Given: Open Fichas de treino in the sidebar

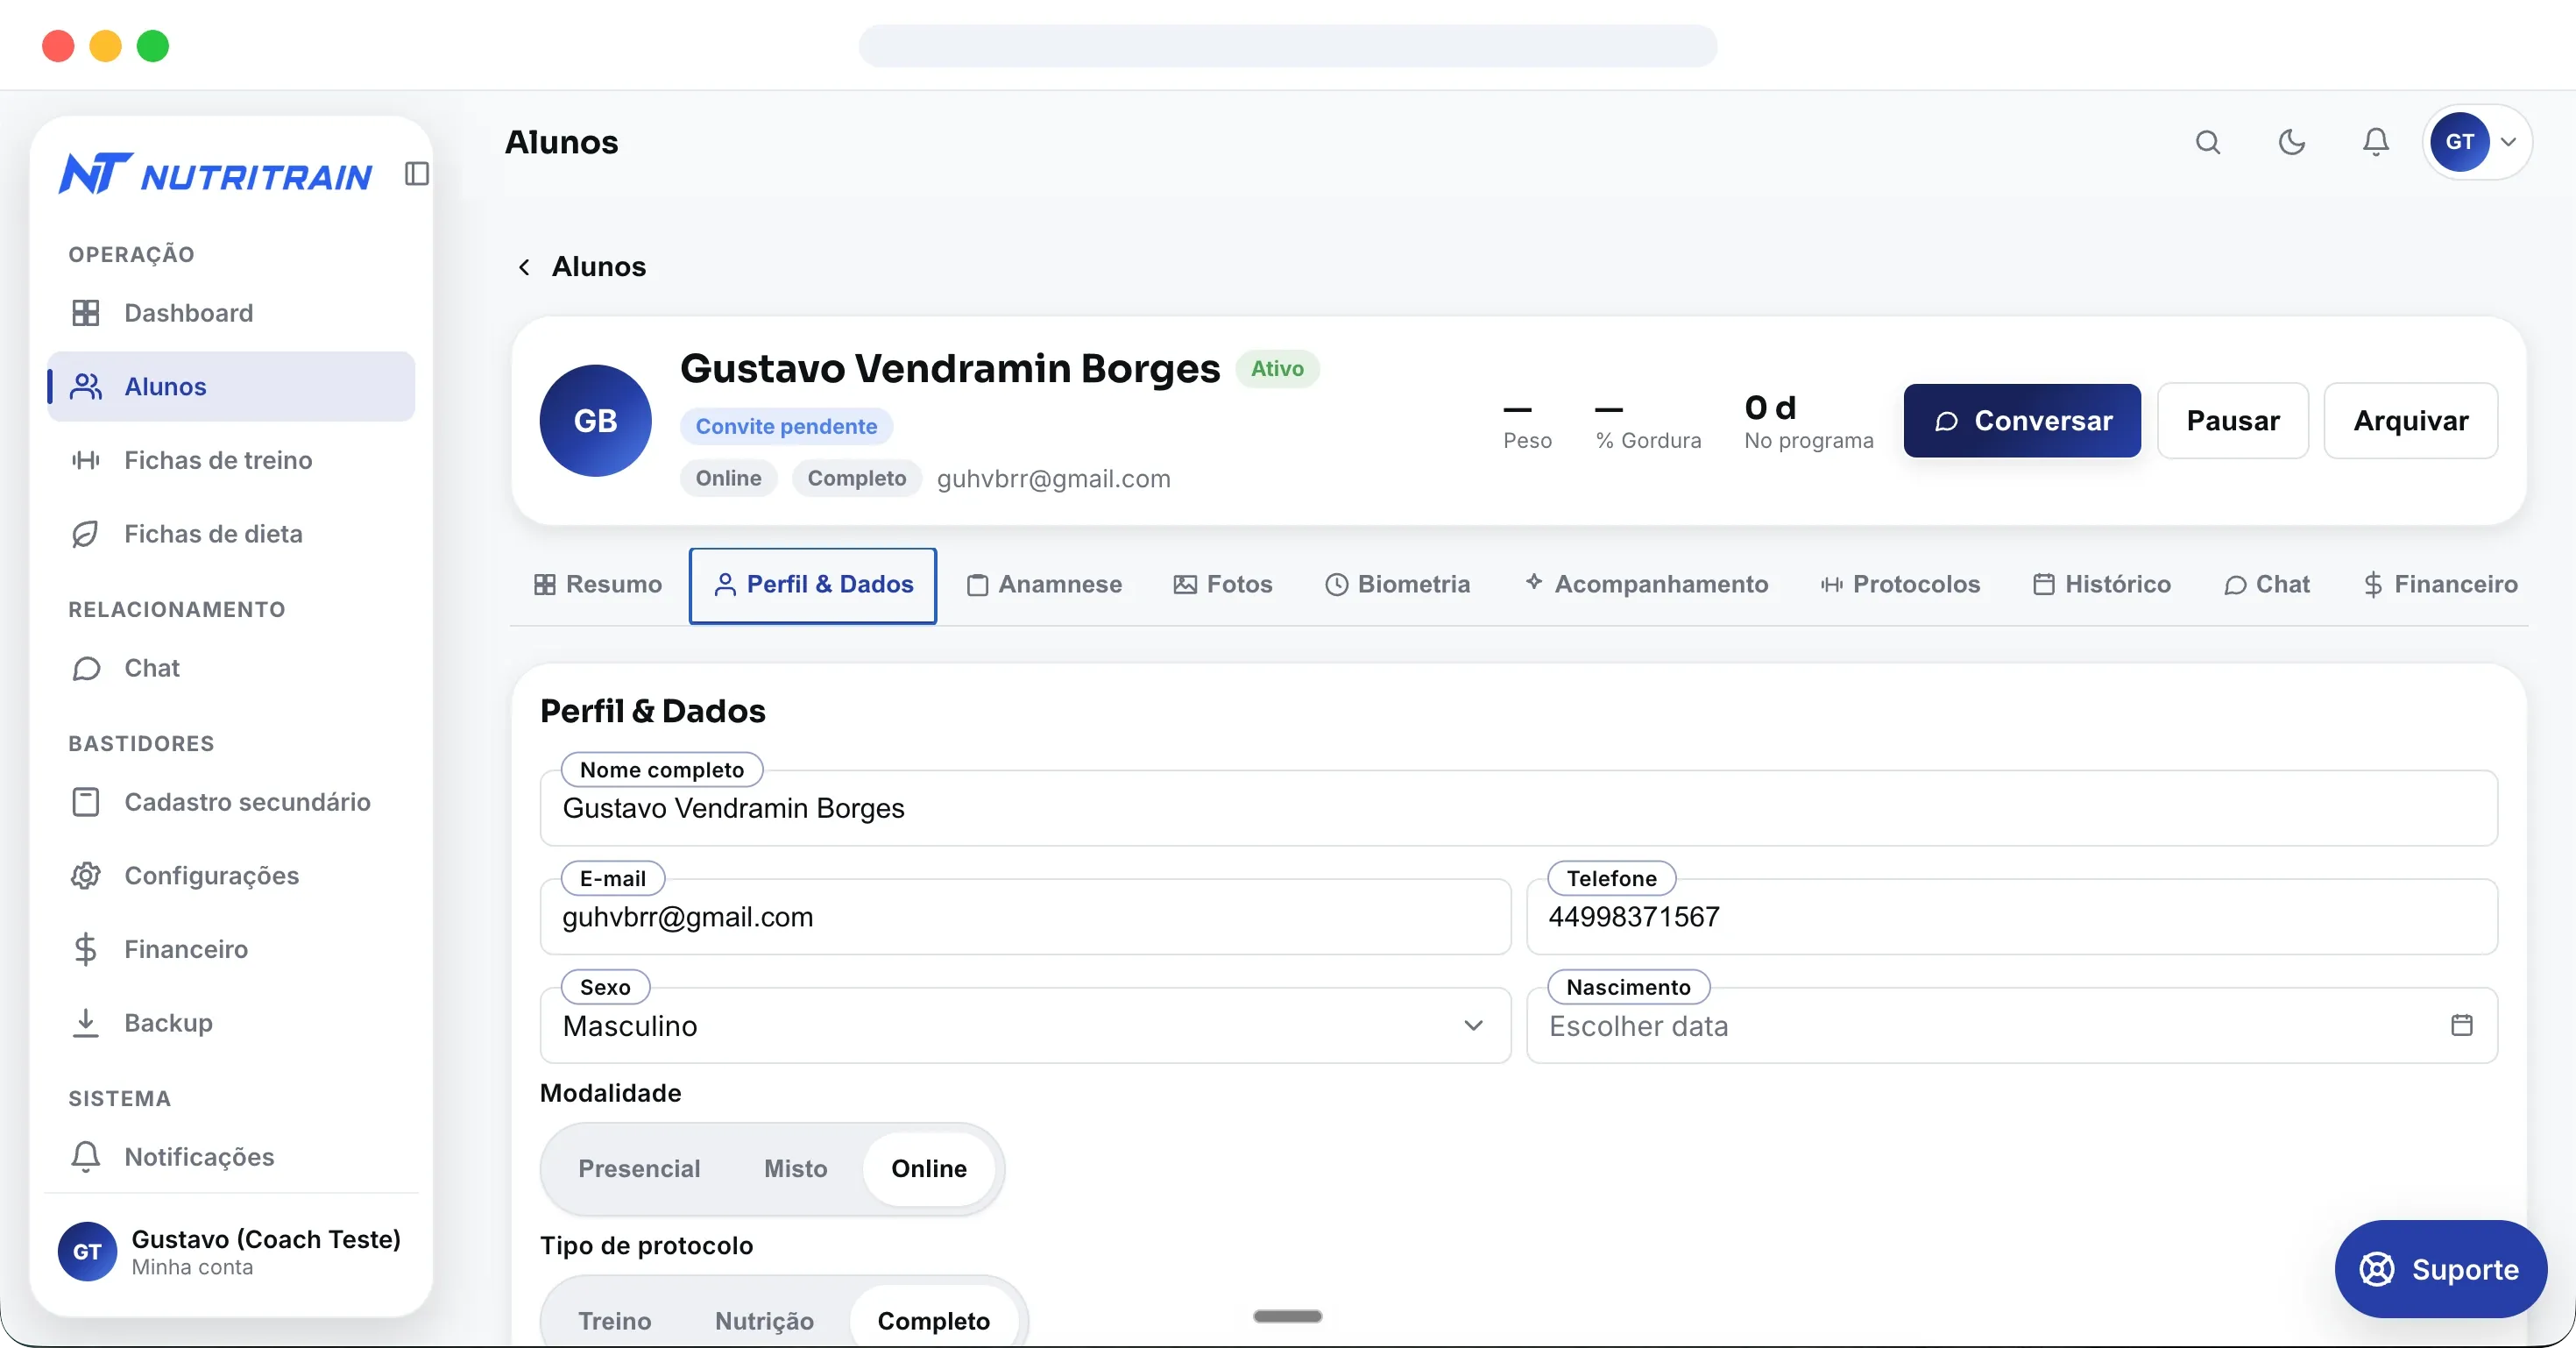Looking at the screenshot, I should click(x=231, y=460).
